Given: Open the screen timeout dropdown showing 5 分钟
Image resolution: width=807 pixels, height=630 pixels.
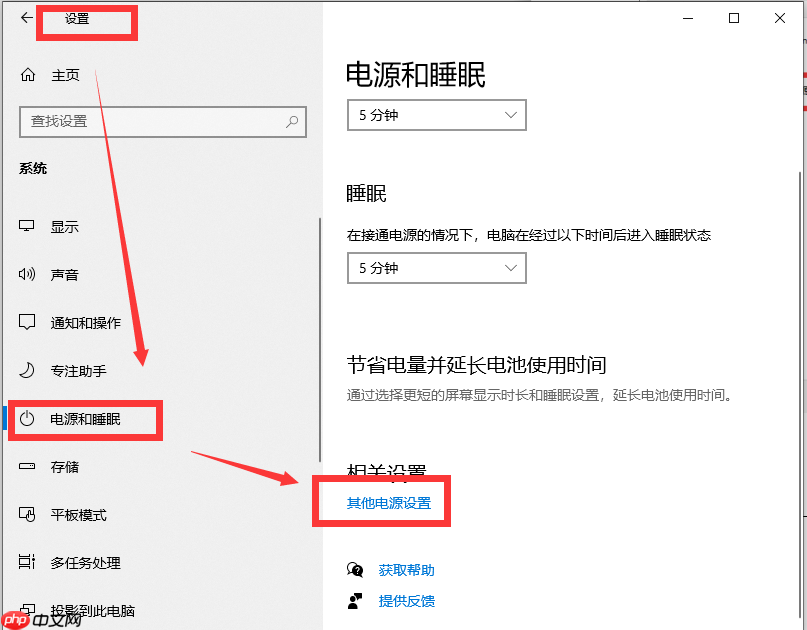Looking at the screenshot, I should (436, 114).
